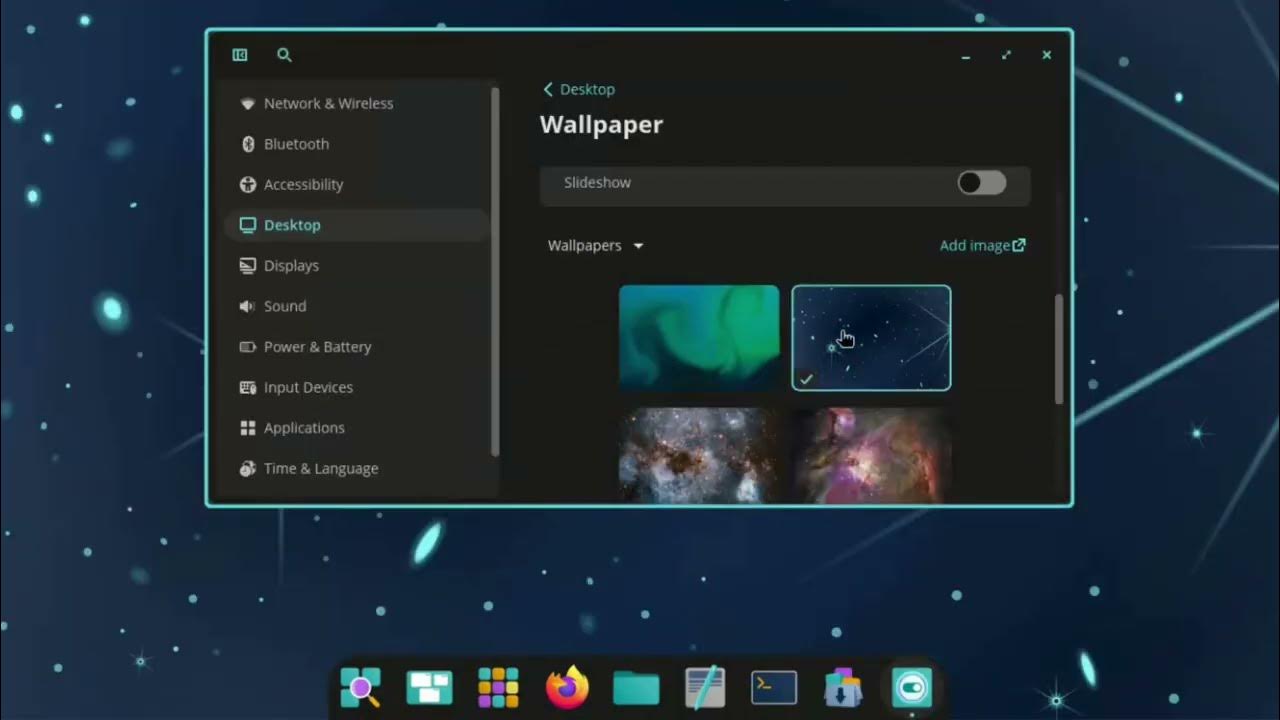Click the search icon in the header
Screen dimensions: 1280x720
[284, 55]
